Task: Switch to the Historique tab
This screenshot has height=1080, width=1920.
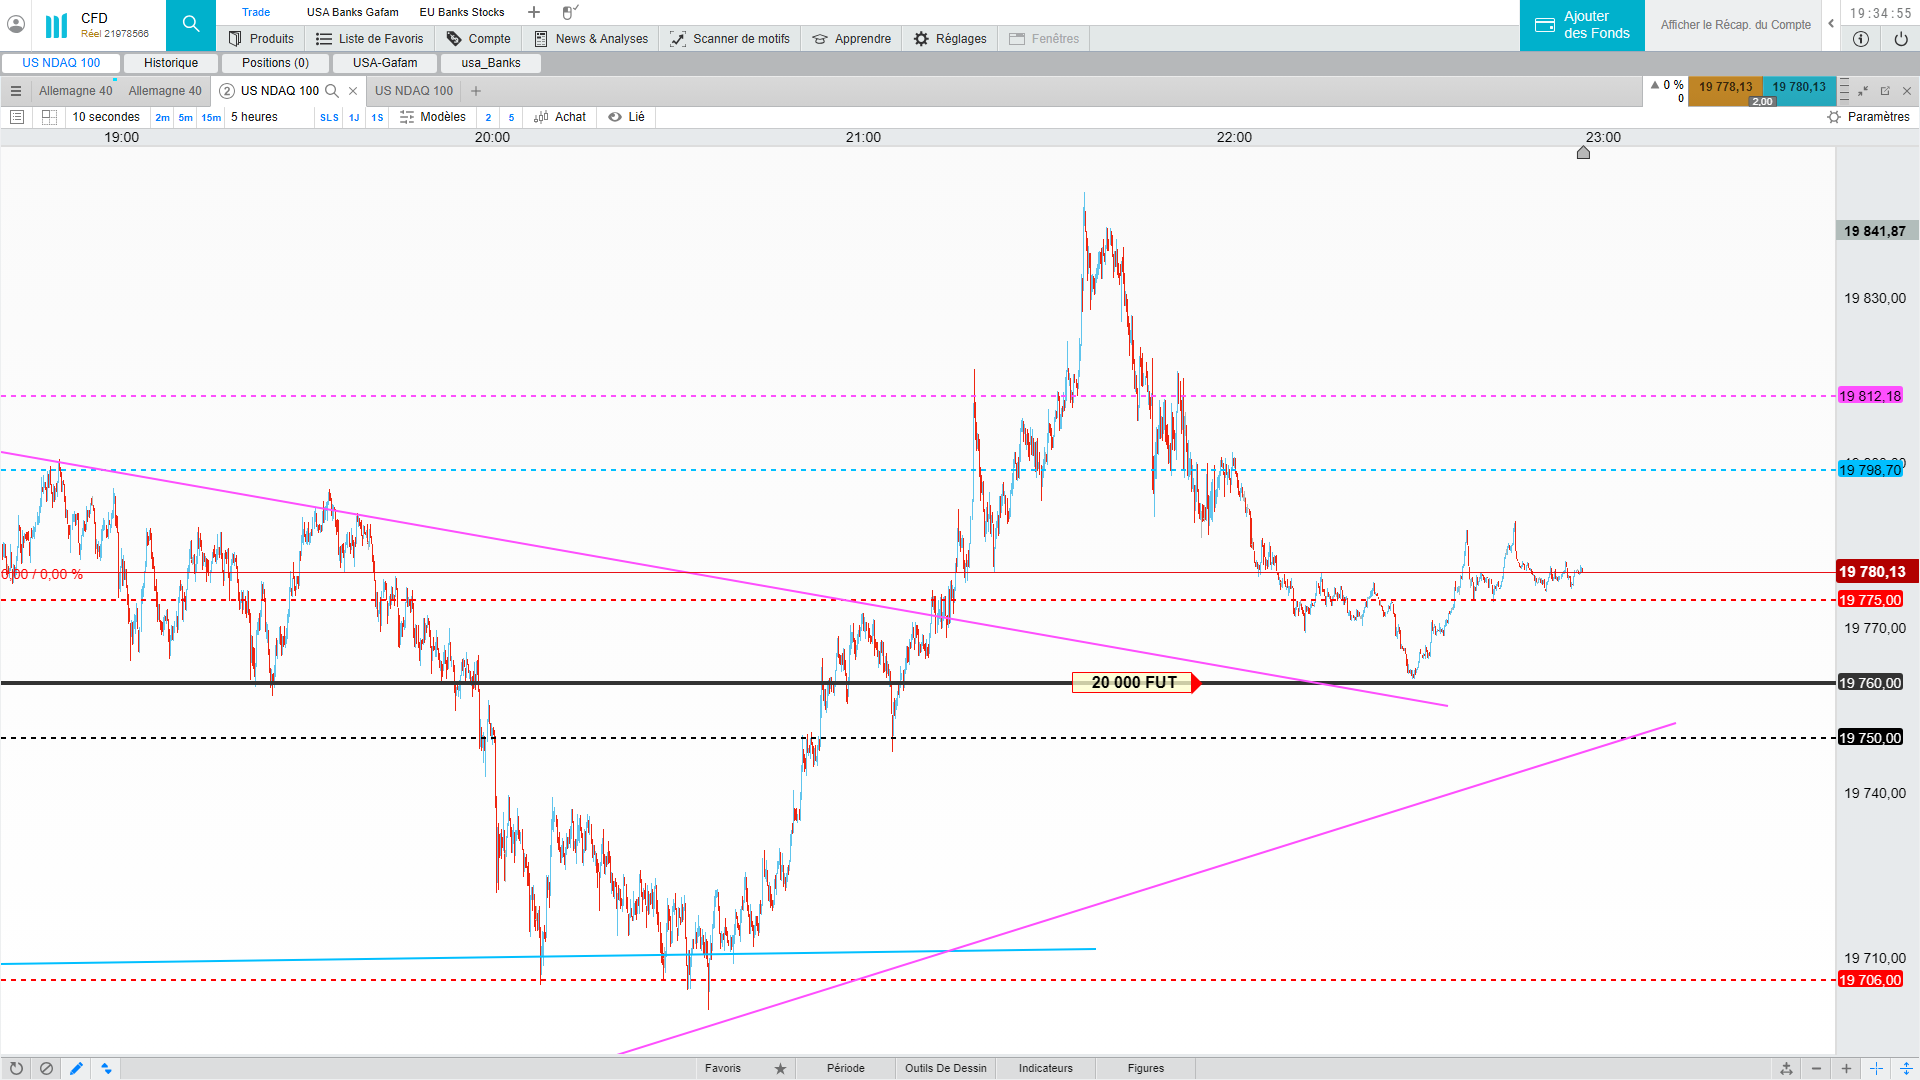Action: click(171, 63)
